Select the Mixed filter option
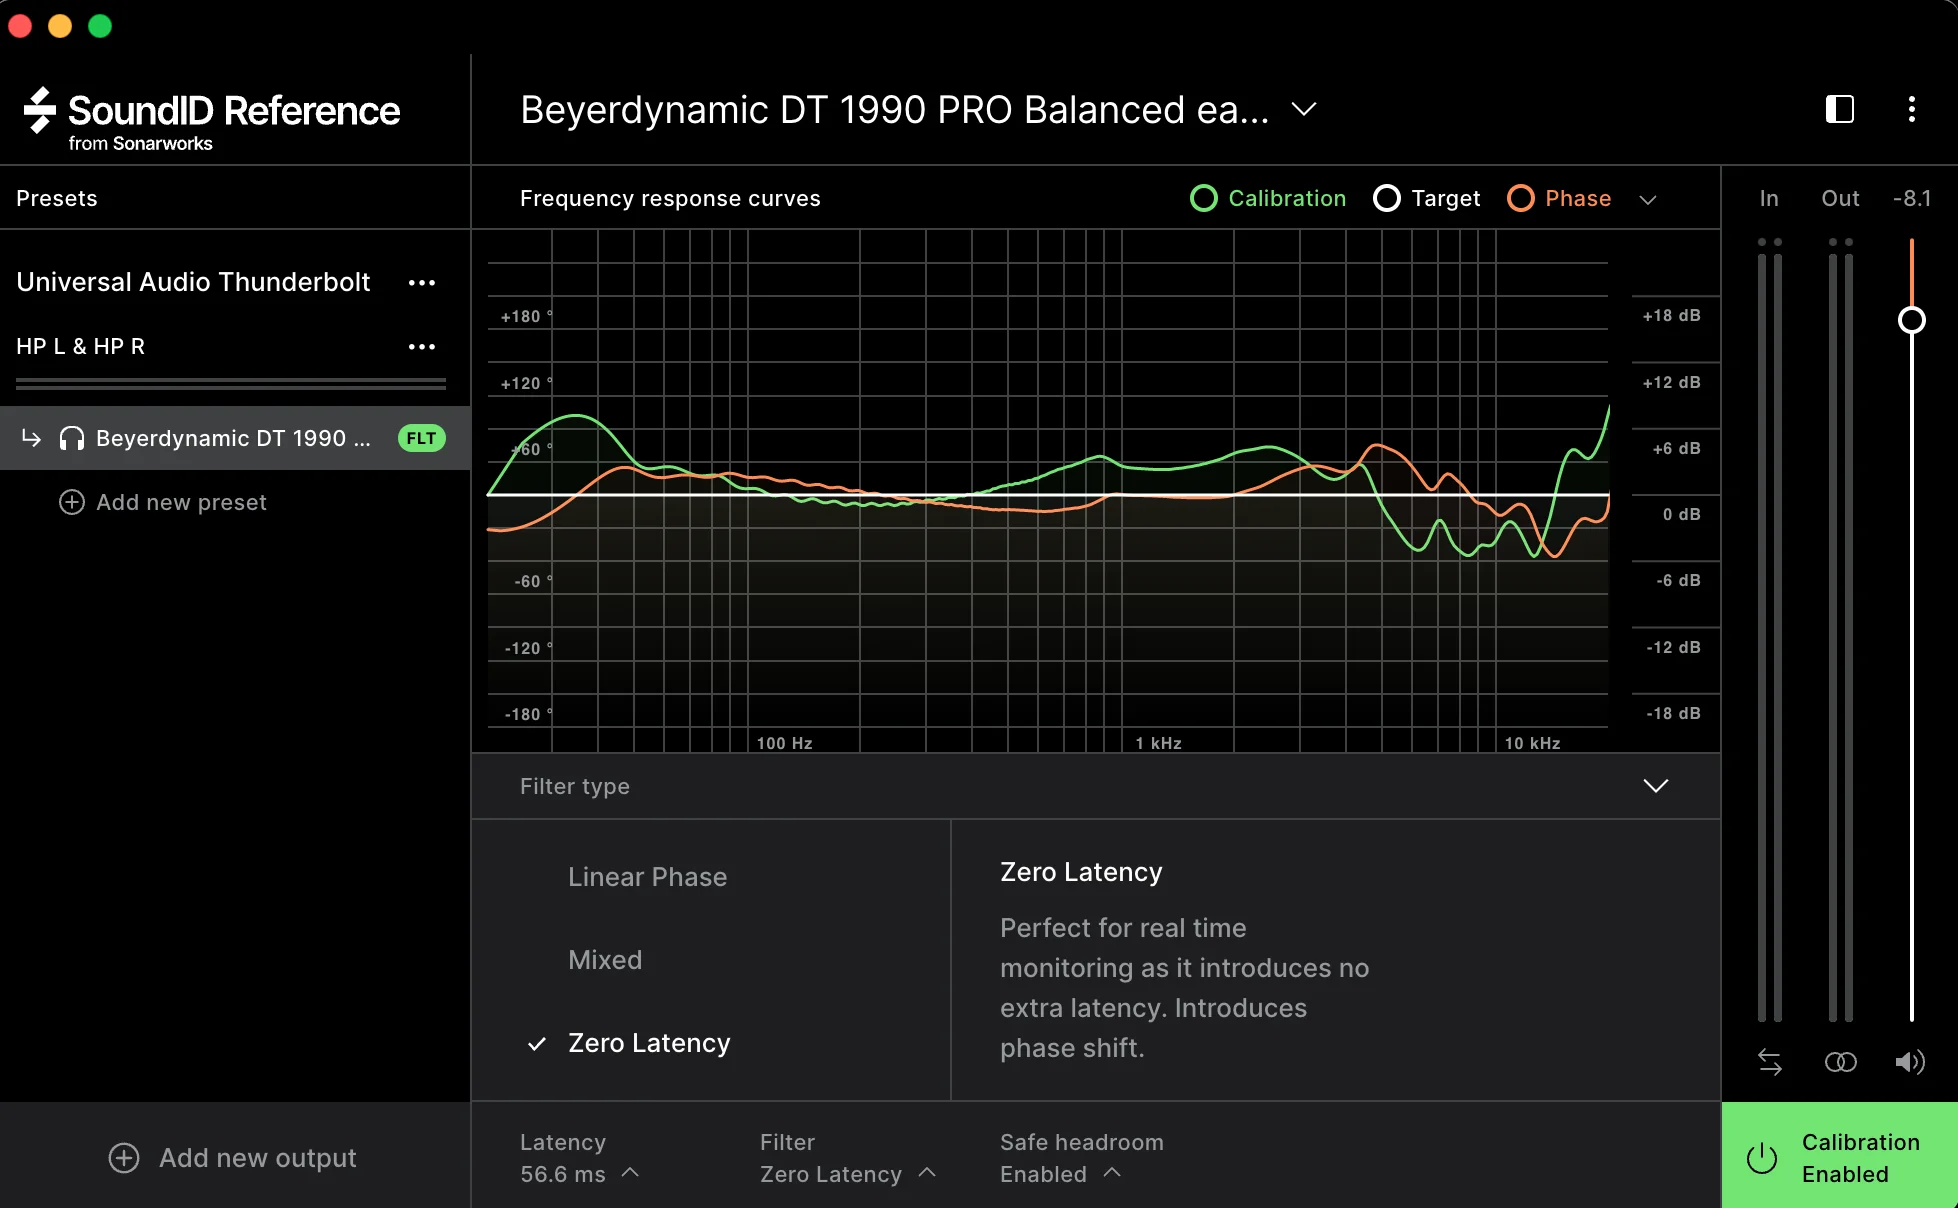The width and height of the screenshot is (1958, 1208). pyautogui.click(x=605, y=960)
